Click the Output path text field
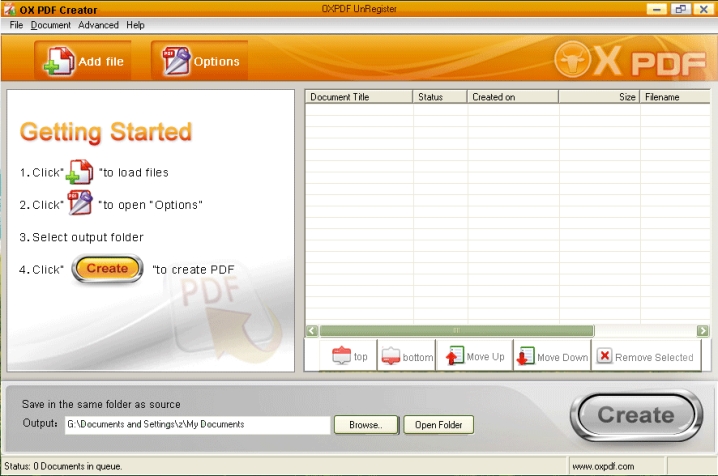 point(196,425)
